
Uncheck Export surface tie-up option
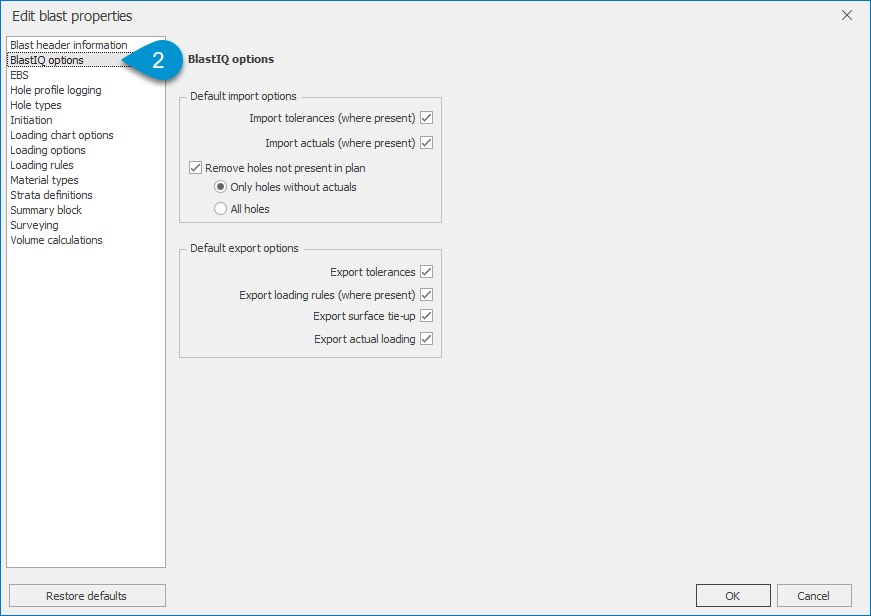coord(426,316)
